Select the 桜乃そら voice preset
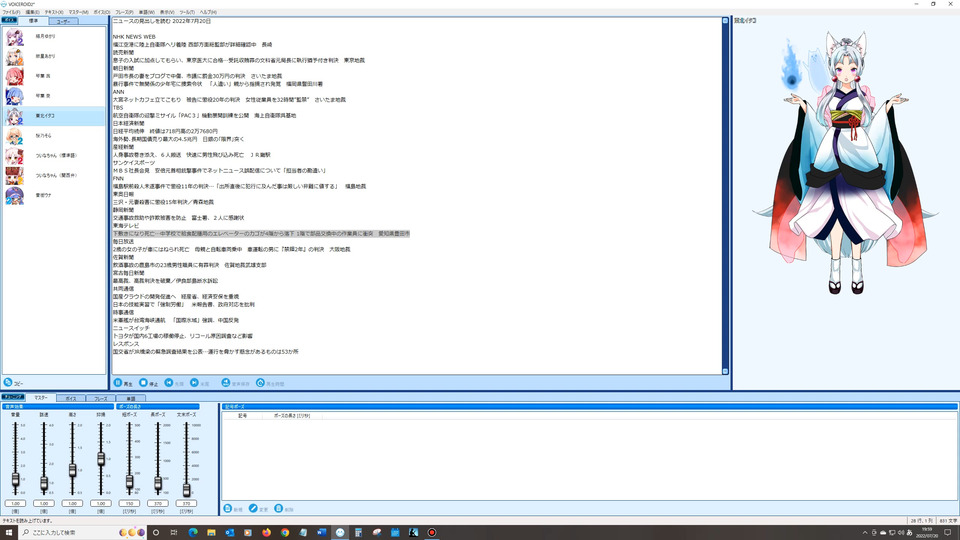960x540 pixels. click(x=54, y=136)
